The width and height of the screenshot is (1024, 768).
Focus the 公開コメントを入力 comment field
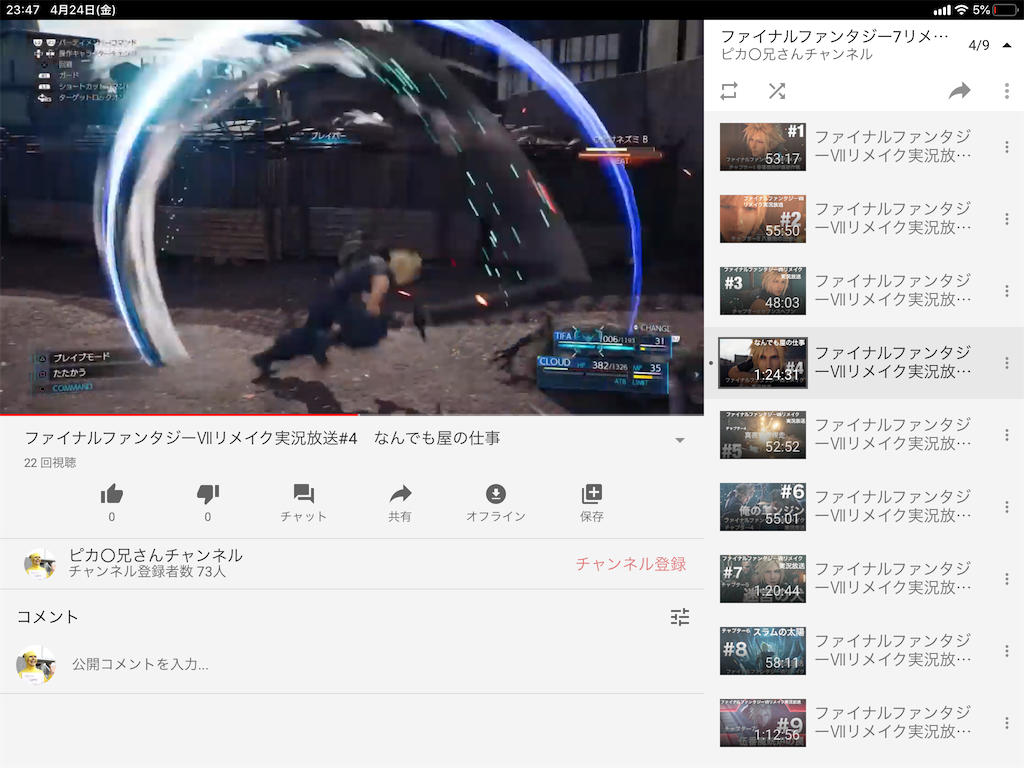pos(140,664)
